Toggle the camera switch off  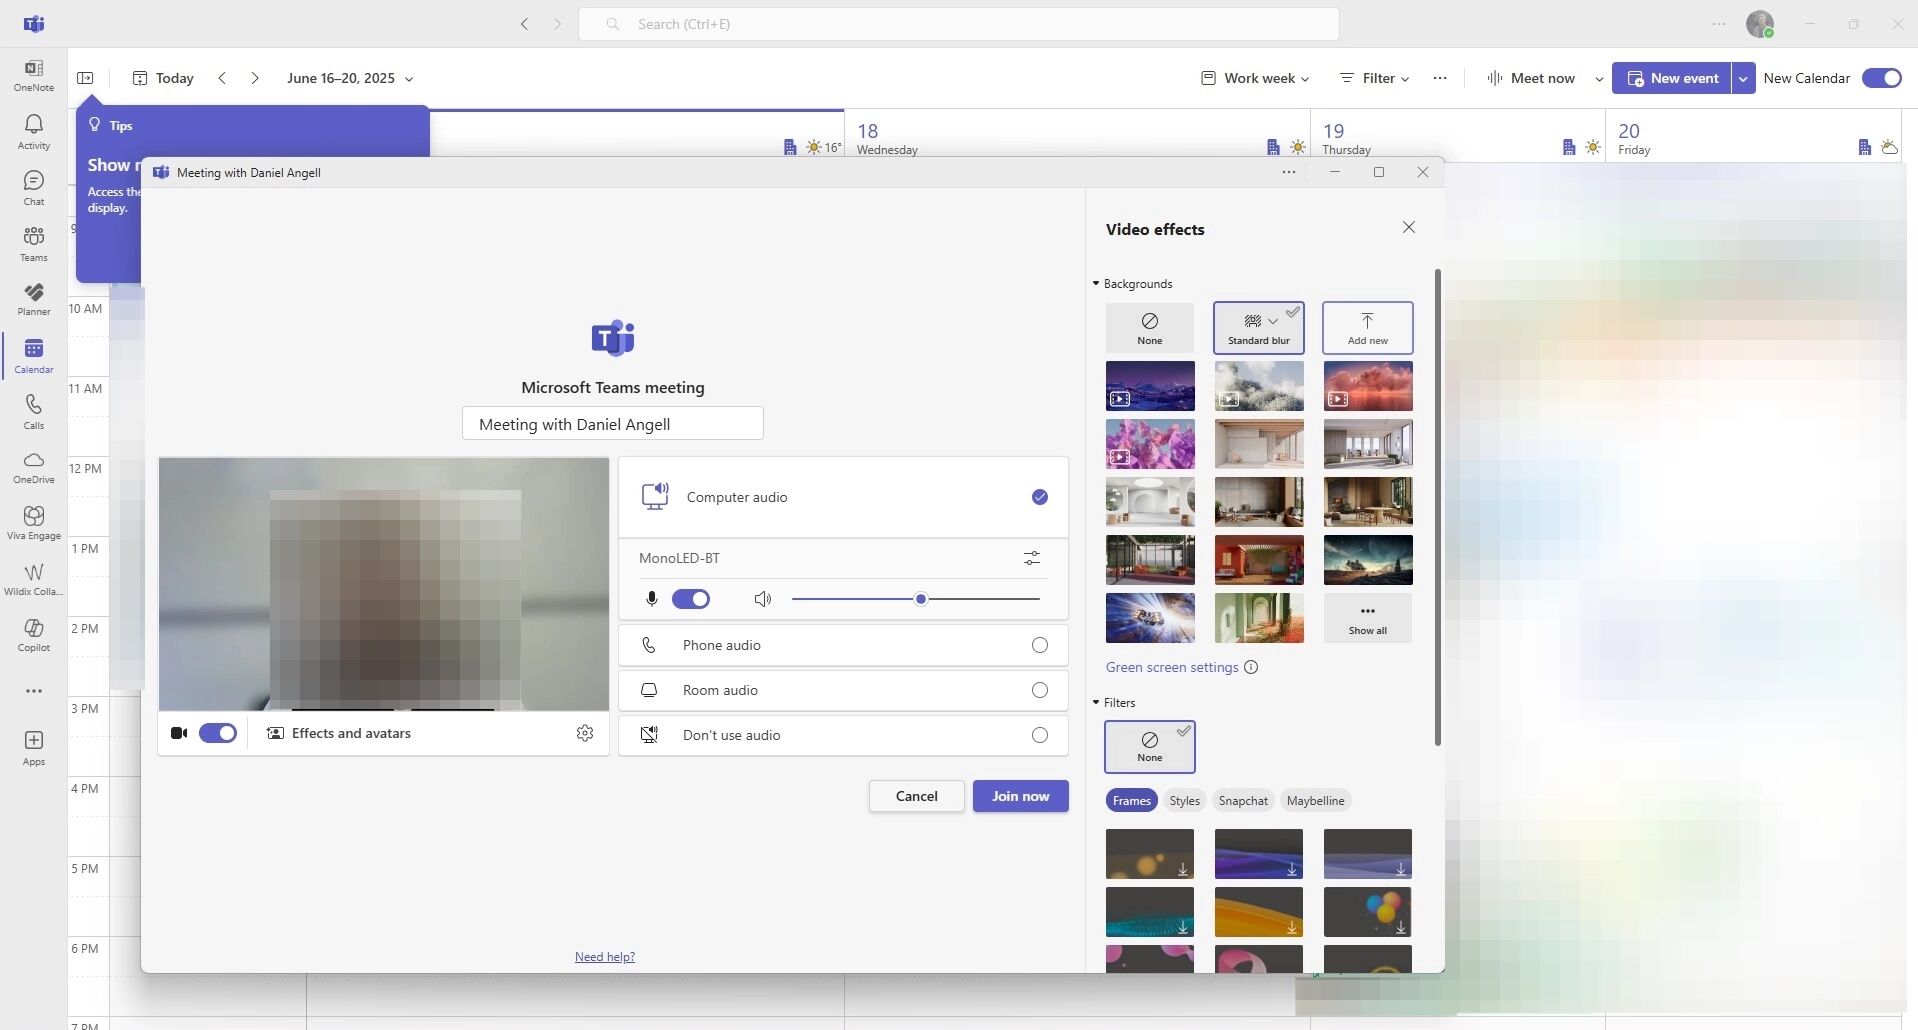[x=218, y=733]
